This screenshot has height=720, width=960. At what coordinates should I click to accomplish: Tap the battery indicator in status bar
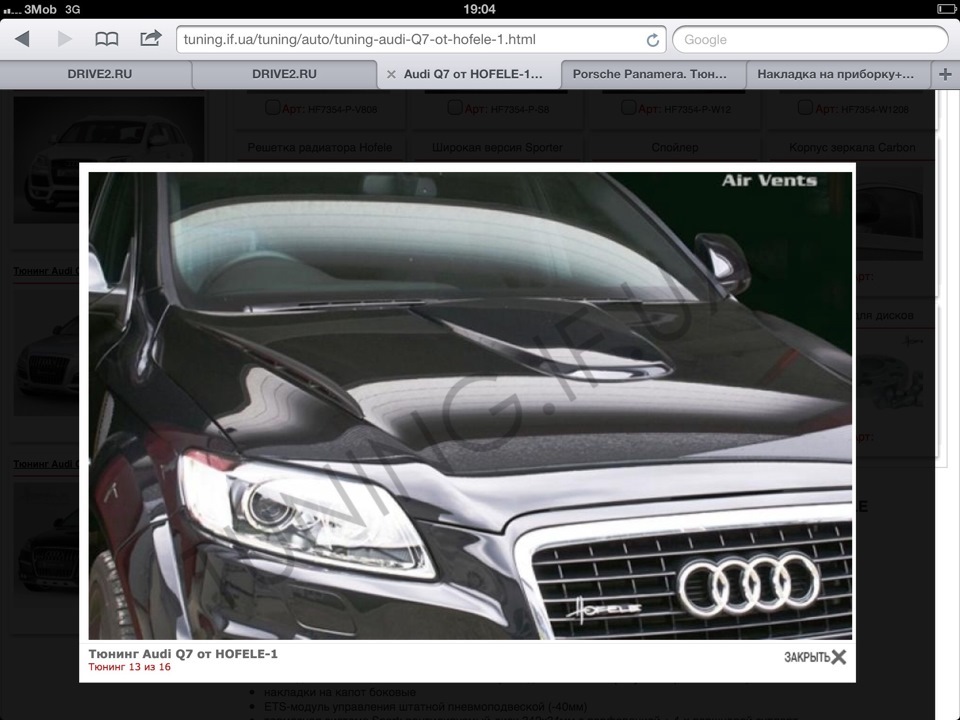946,9
